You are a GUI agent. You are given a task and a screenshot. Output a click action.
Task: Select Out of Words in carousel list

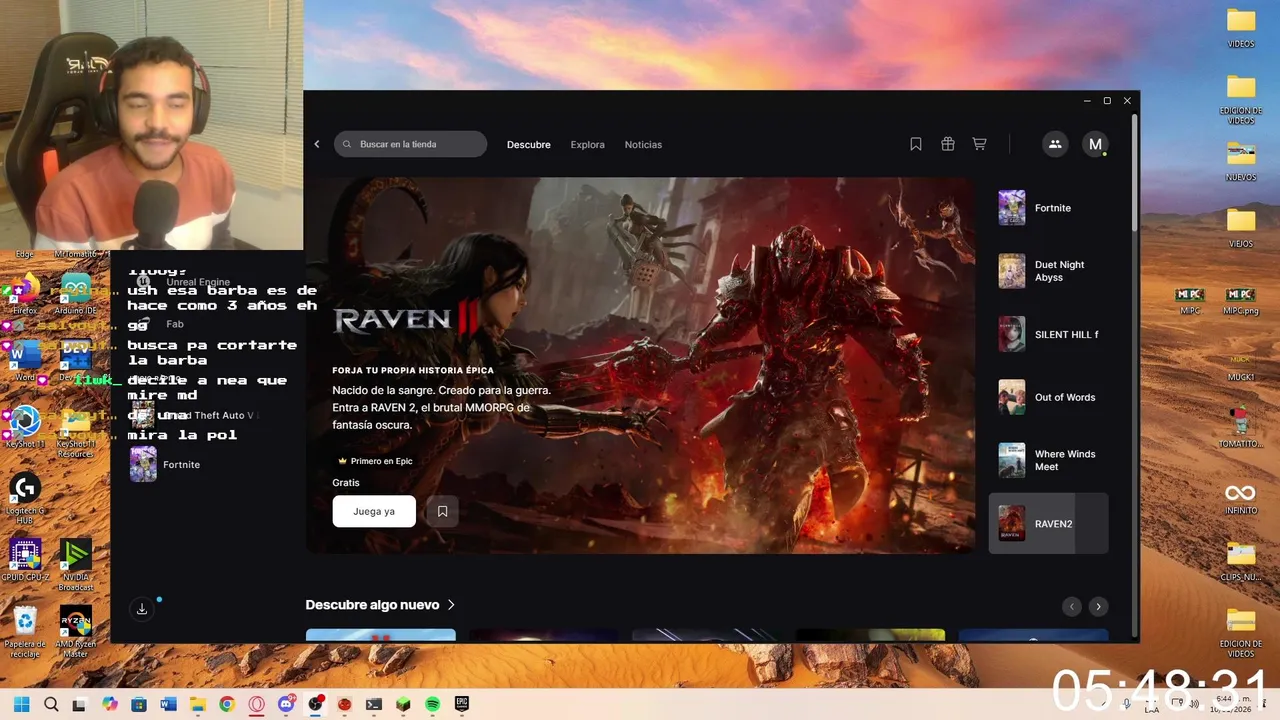pyautogui.click(x=1048, y=397)
